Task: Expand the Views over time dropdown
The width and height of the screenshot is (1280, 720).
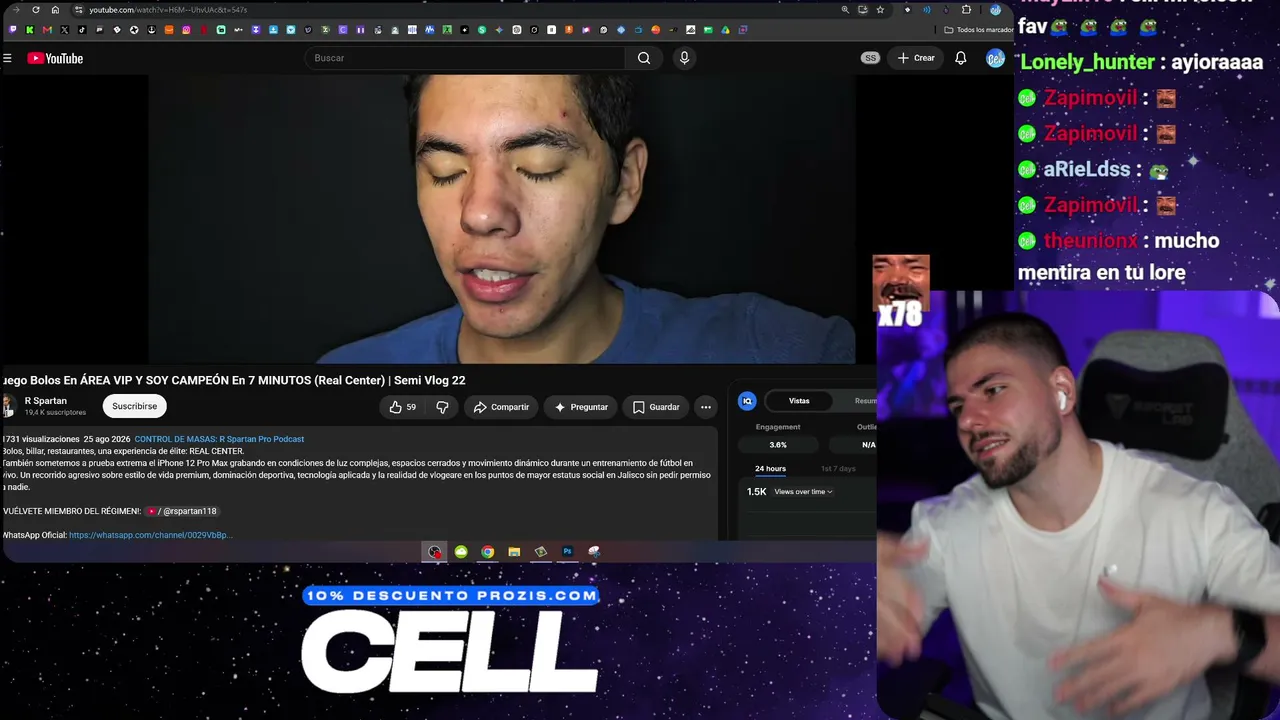Action: (803, 492)
